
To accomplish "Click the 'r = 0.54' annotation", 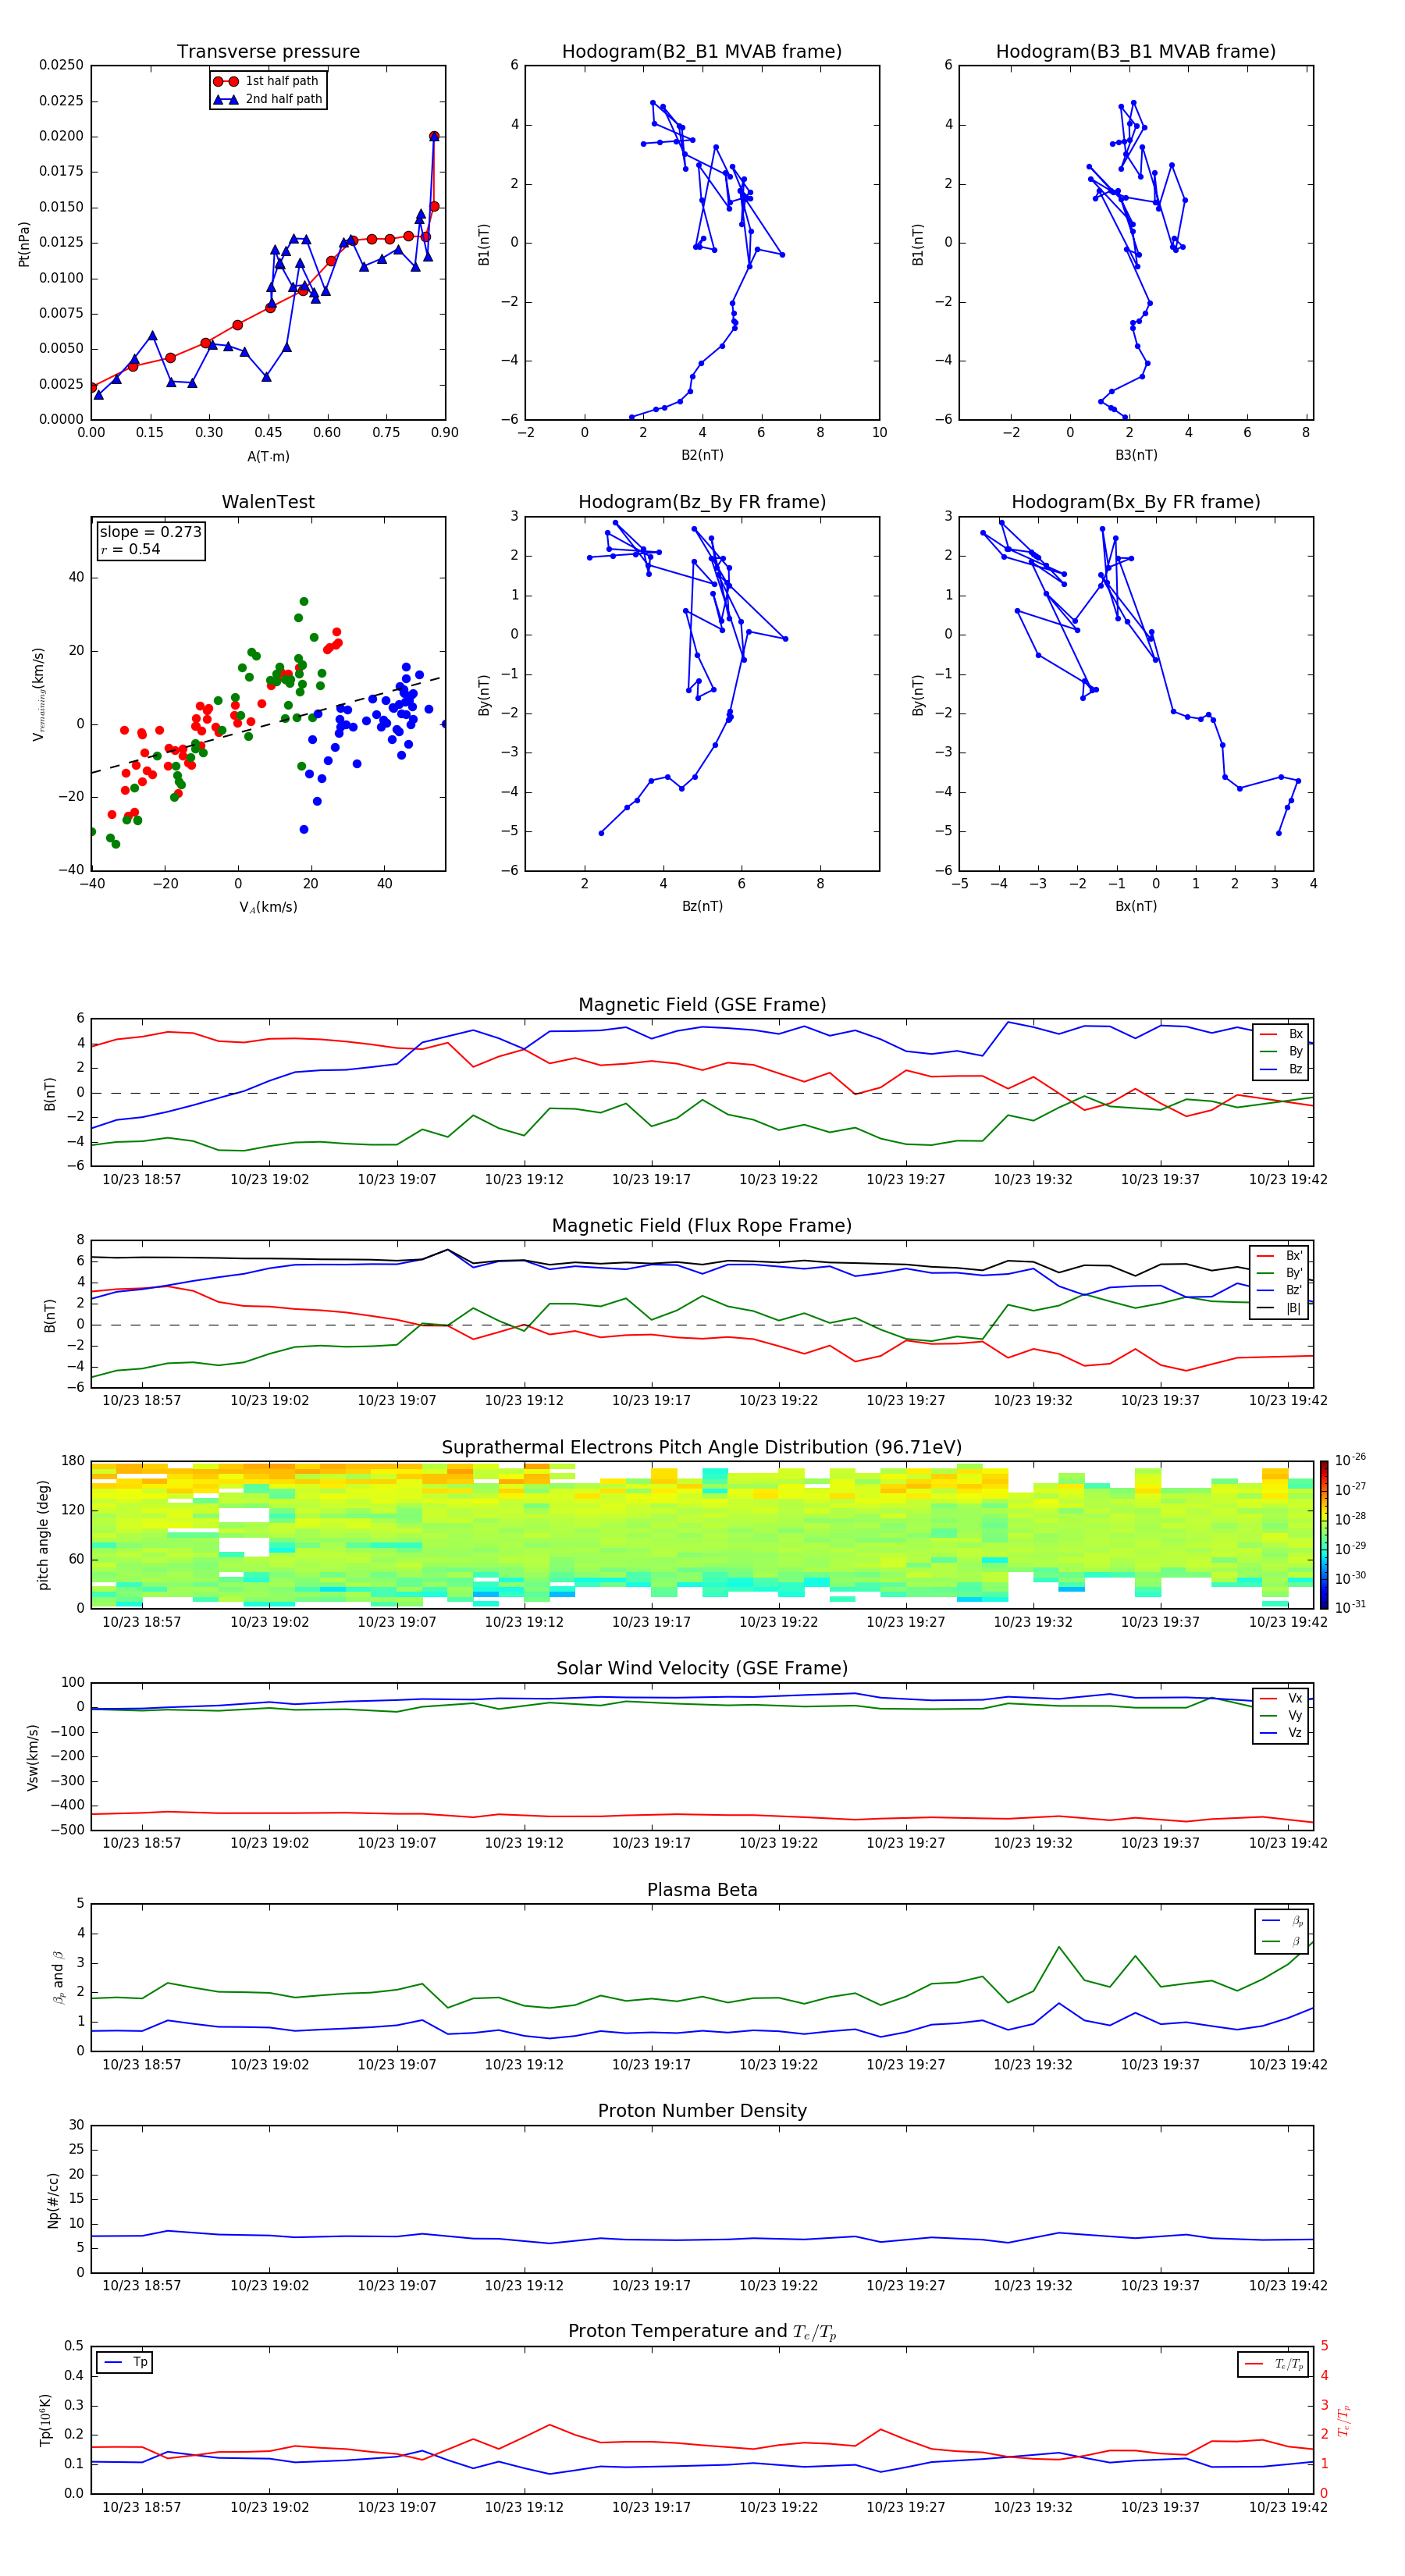I will (130, 549).
